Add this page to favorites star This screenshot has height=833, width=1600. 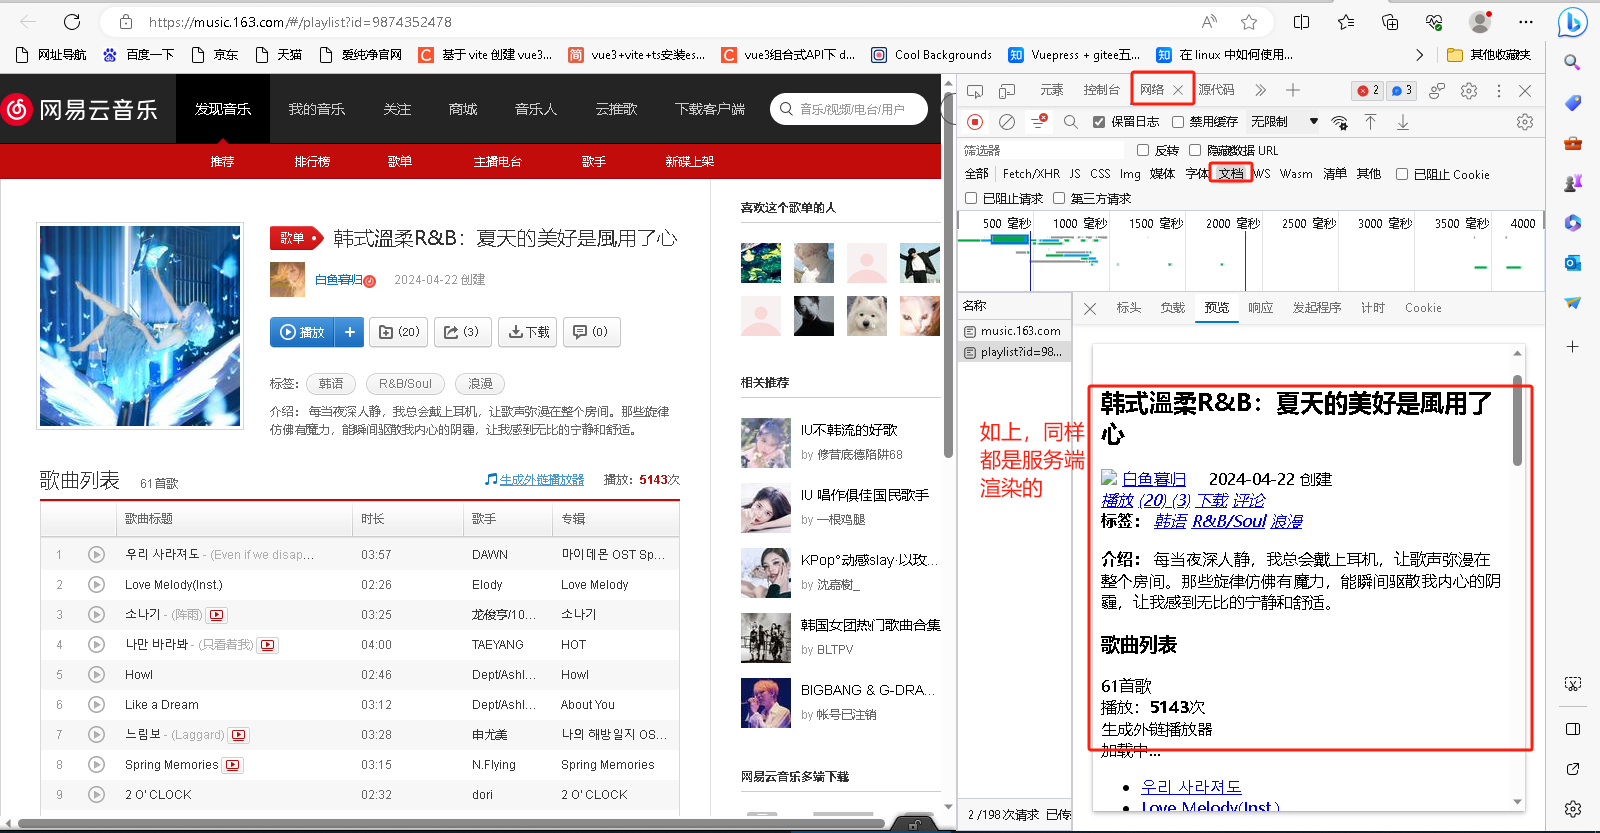pos(1249,22)
